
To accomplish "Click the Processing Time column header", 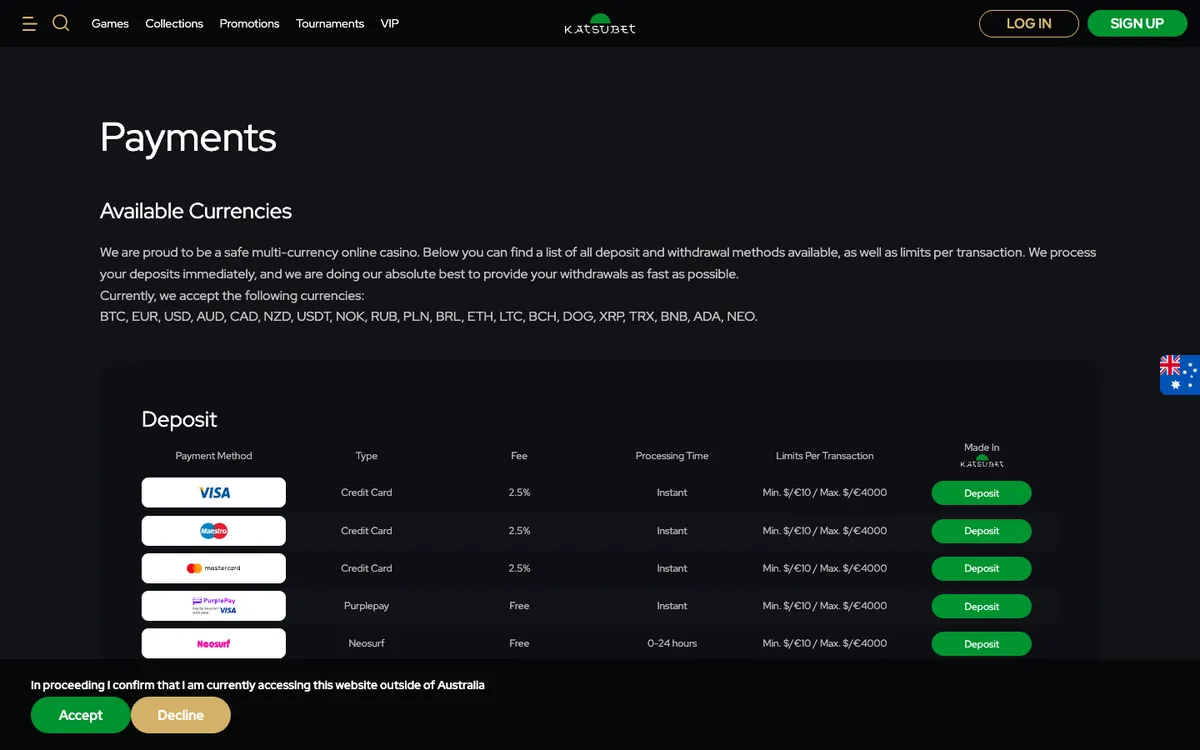I will tap(672, 456).
